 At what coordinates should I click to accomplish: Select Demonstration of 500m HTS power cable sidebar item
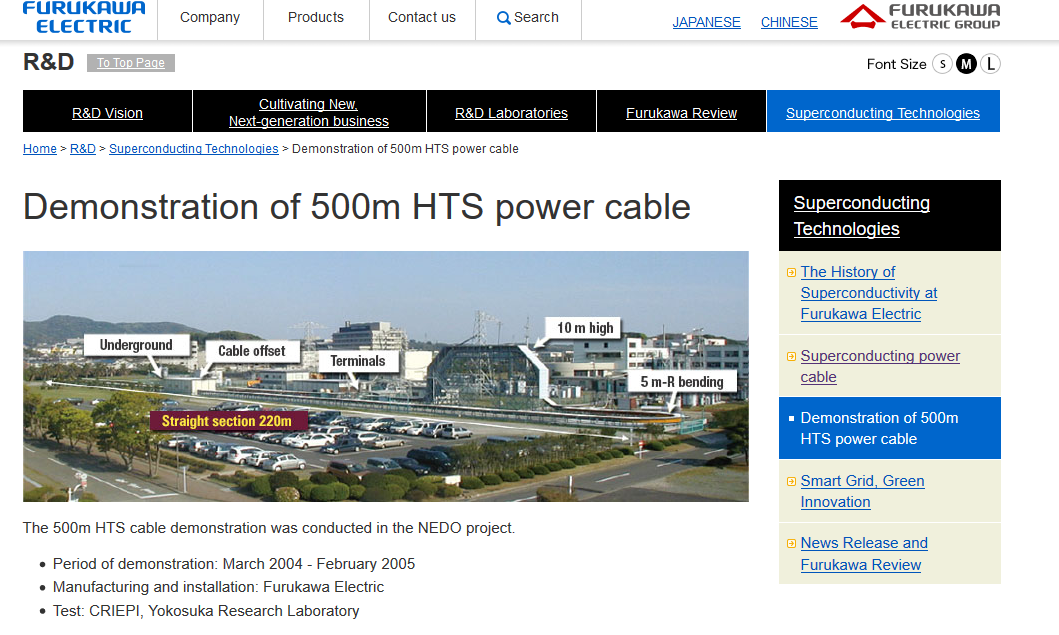[890, 428]
